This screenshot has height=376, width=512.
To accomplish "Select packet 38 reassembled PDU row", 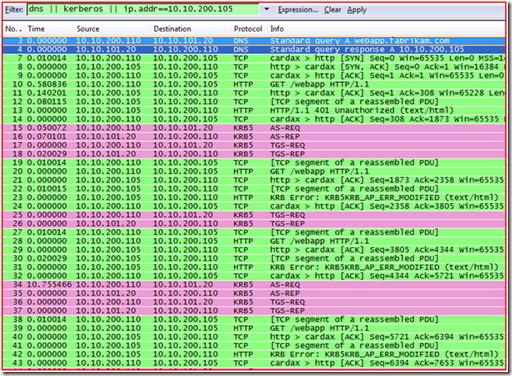I will coord(254,319).
